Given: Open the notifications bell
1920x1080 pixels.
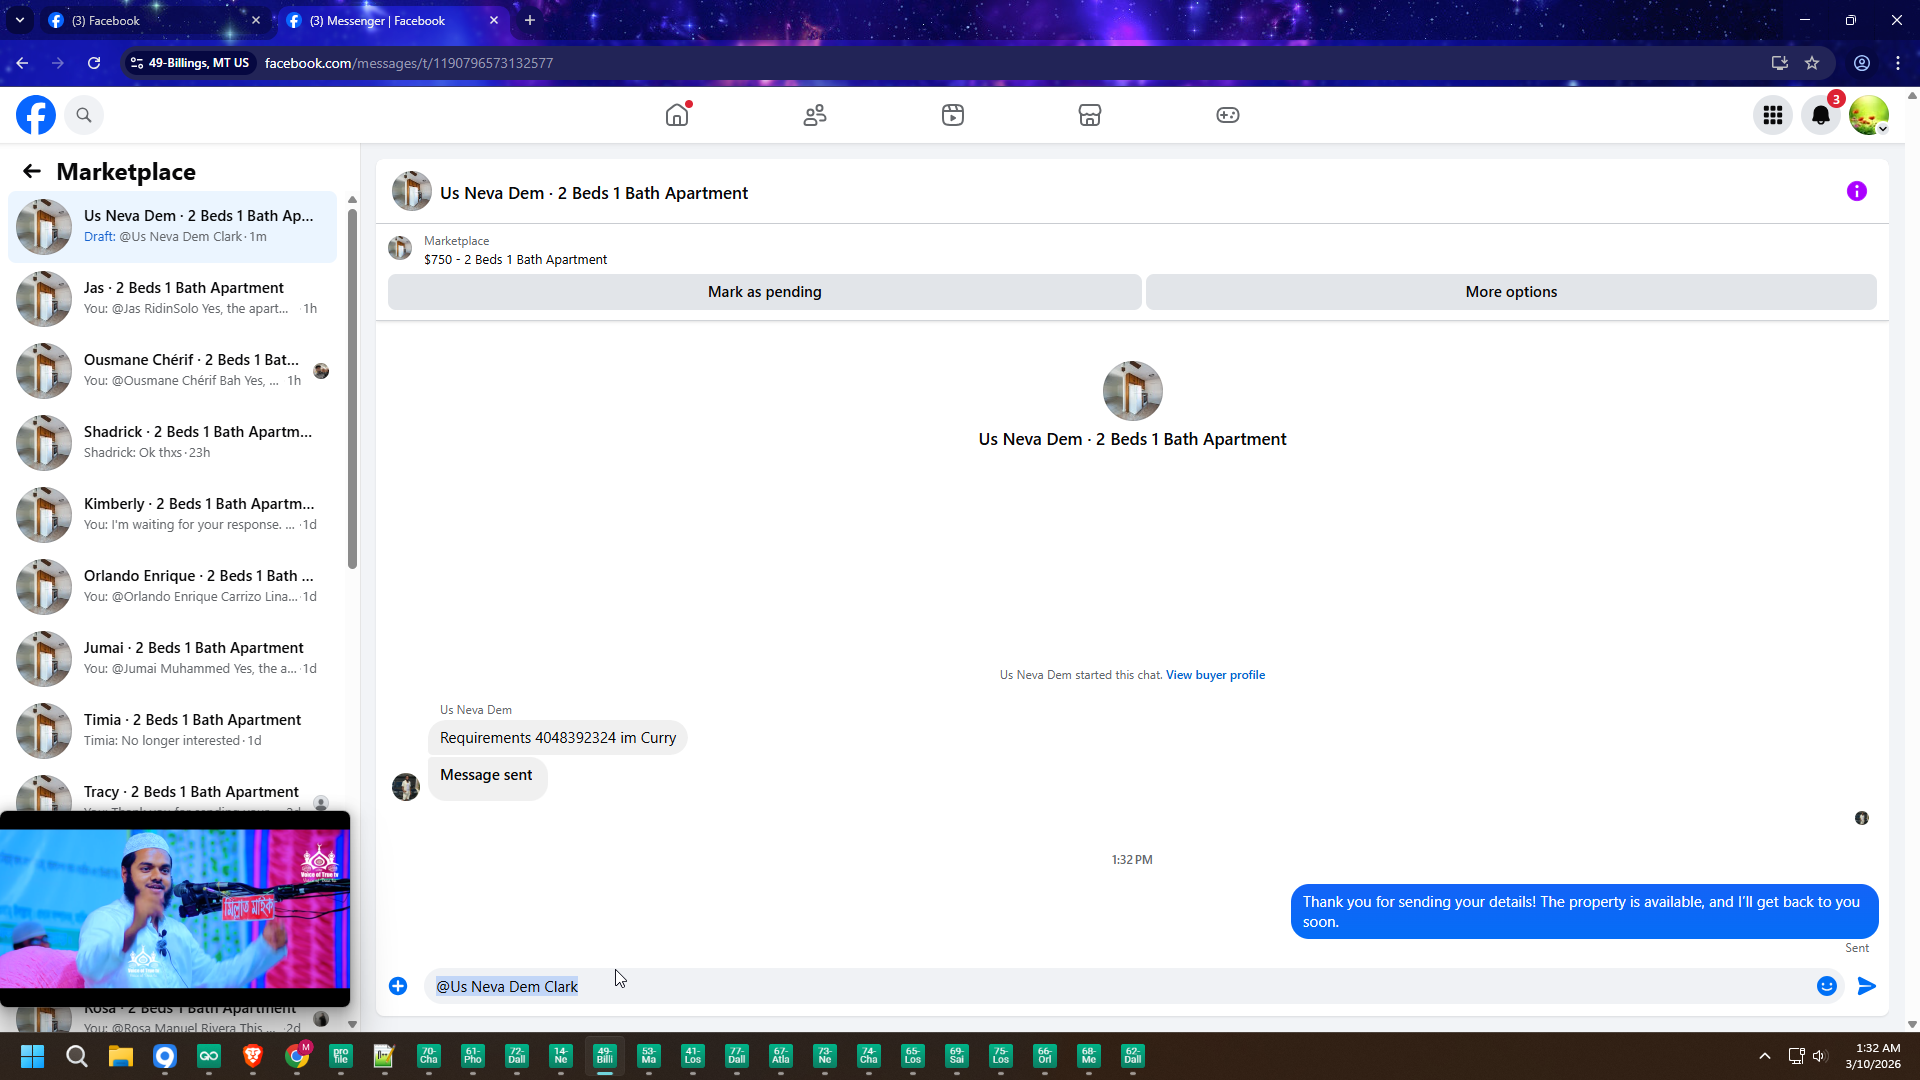Looking at the screenshot, I should coord(1821,115).
